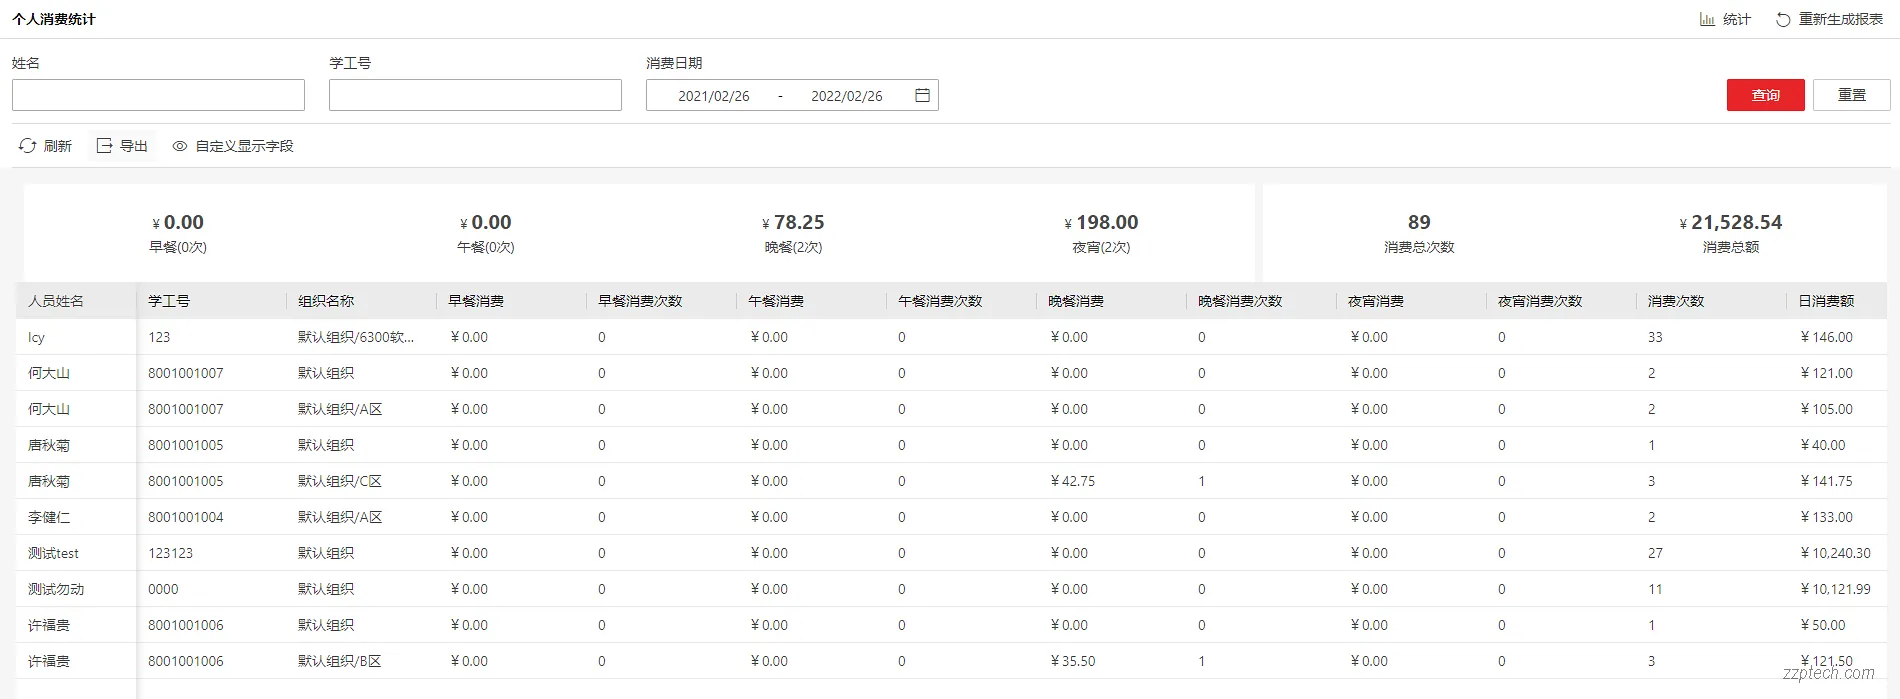Open the calendar icon in date field
The width and height of the screenshot is (1900, 699).
coord(922,95)
